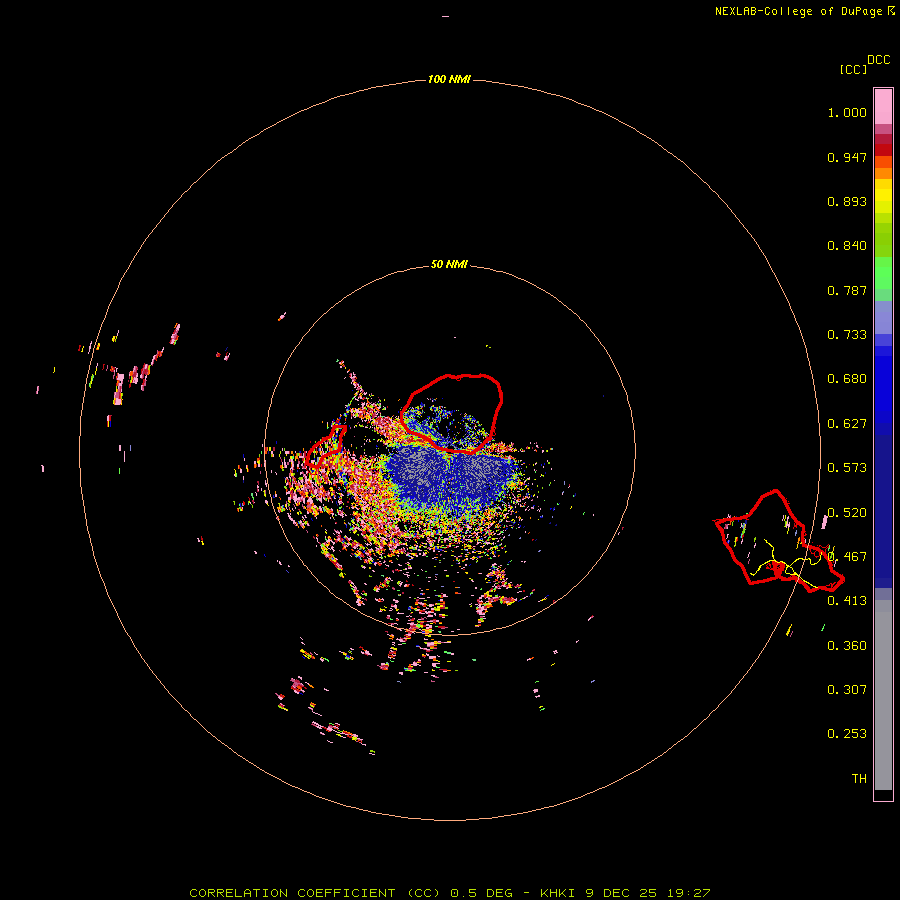Click the red island outline with yellow roads
Image resolution: width=900 pixels, height=900 pixels.
[778, 541]
